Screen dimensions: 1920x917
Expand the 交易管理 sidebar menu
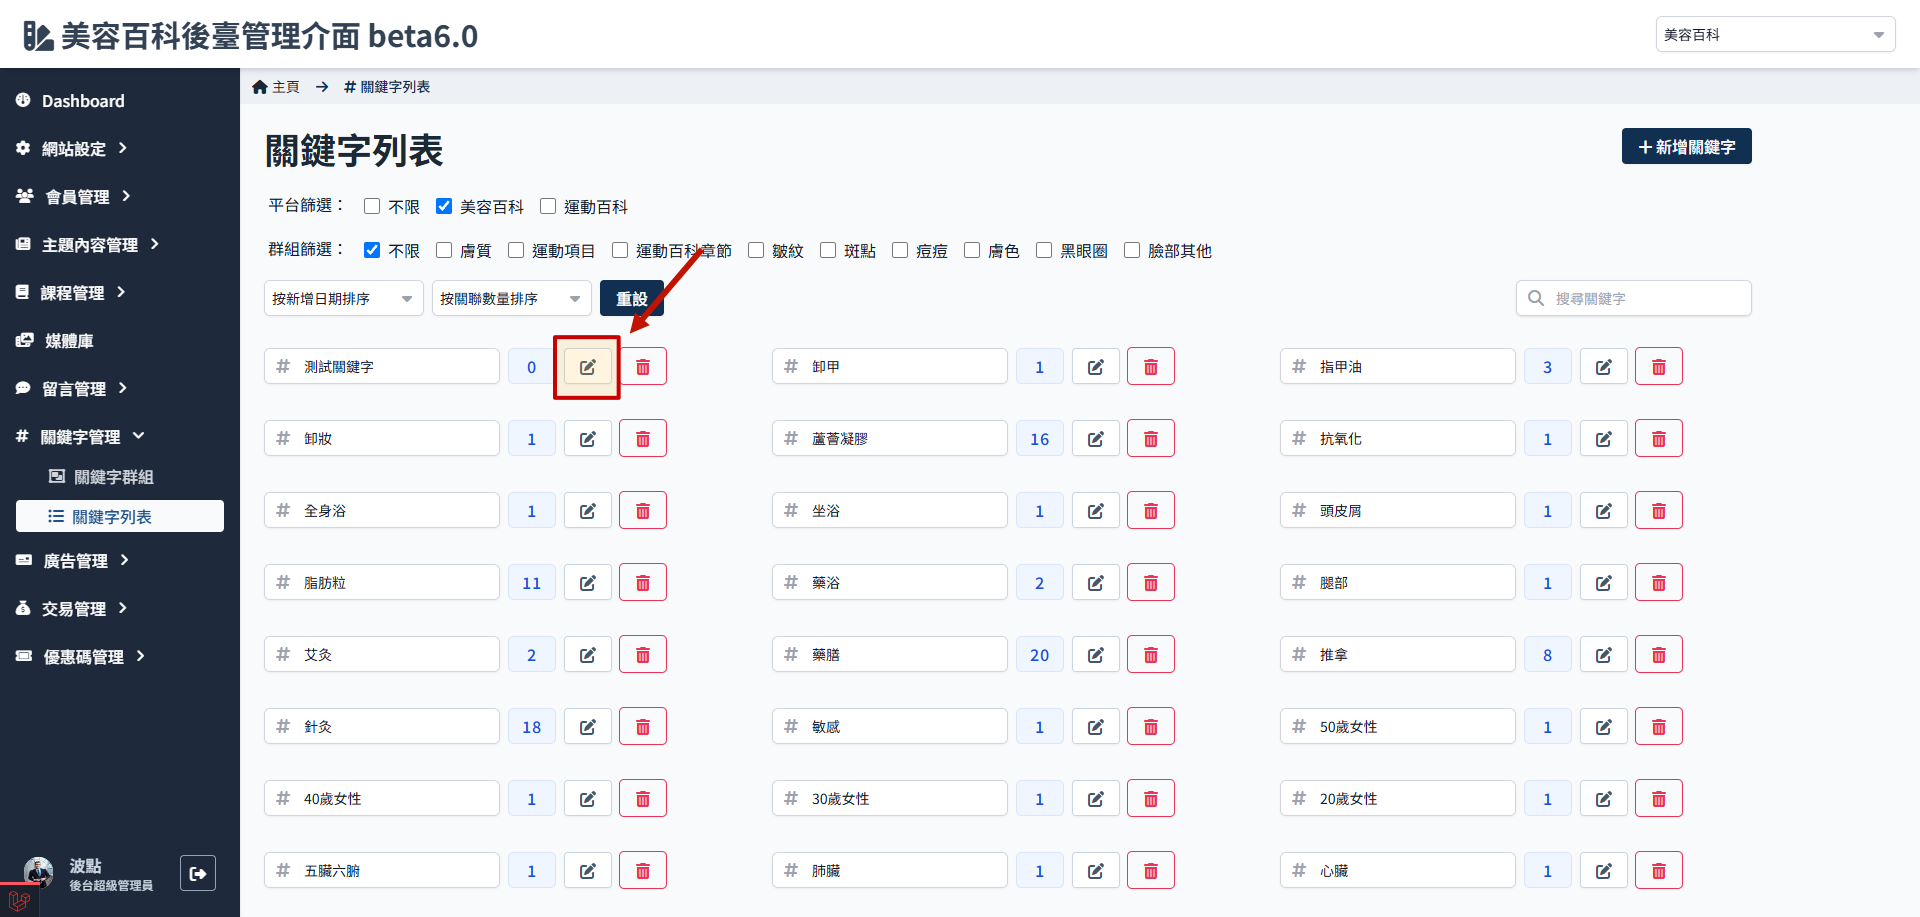(x=72, y=608)
